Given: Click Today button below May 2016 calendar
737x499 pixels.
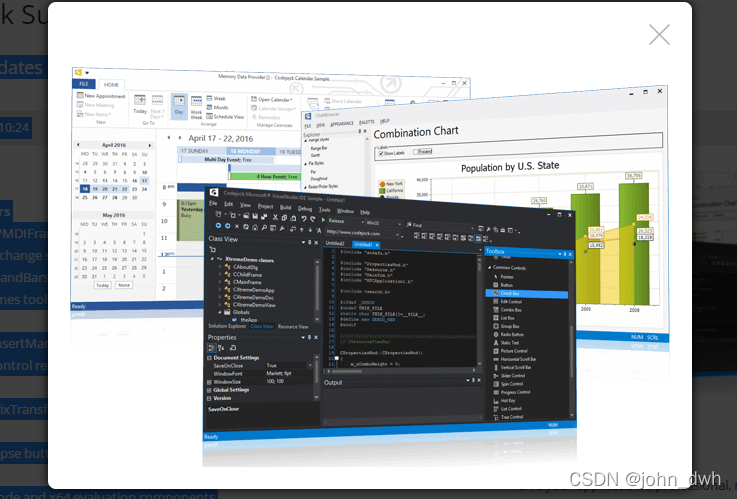Looking at the screenshot, I should coord(102,285).
